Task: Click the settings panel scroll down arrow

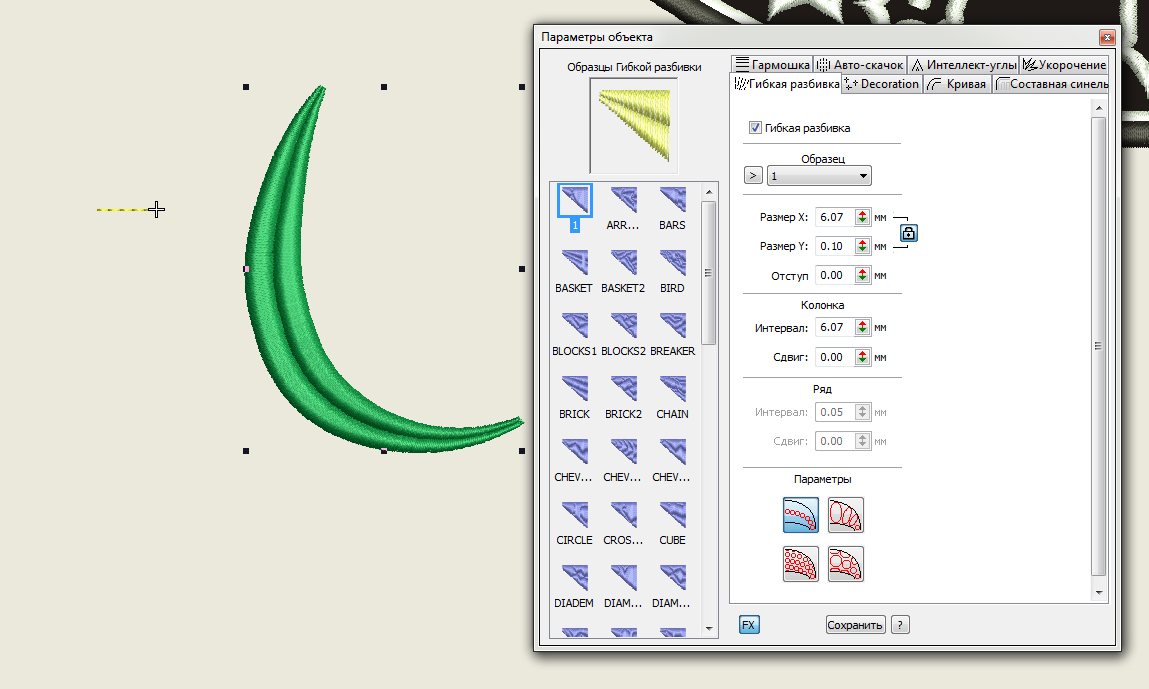Action: pos(1098,592)
